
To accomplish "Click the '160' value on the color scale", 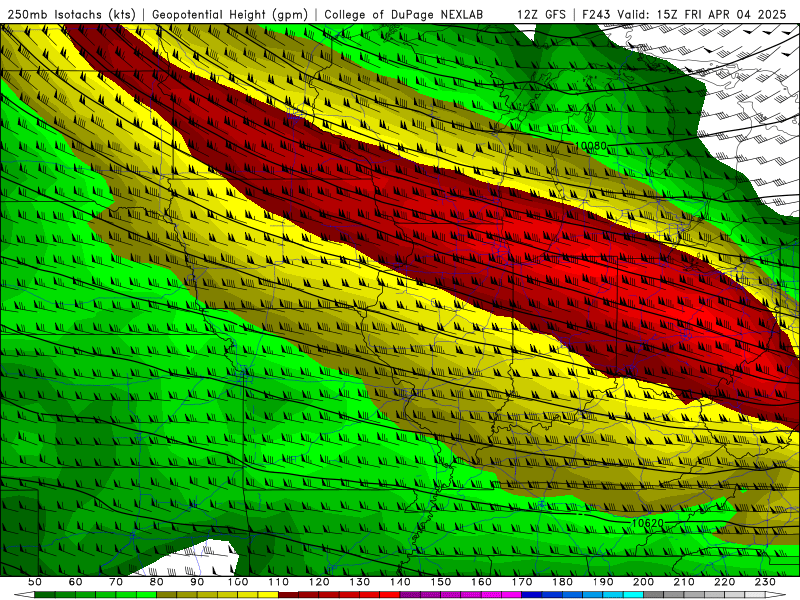I will click(x=481, y=582).
